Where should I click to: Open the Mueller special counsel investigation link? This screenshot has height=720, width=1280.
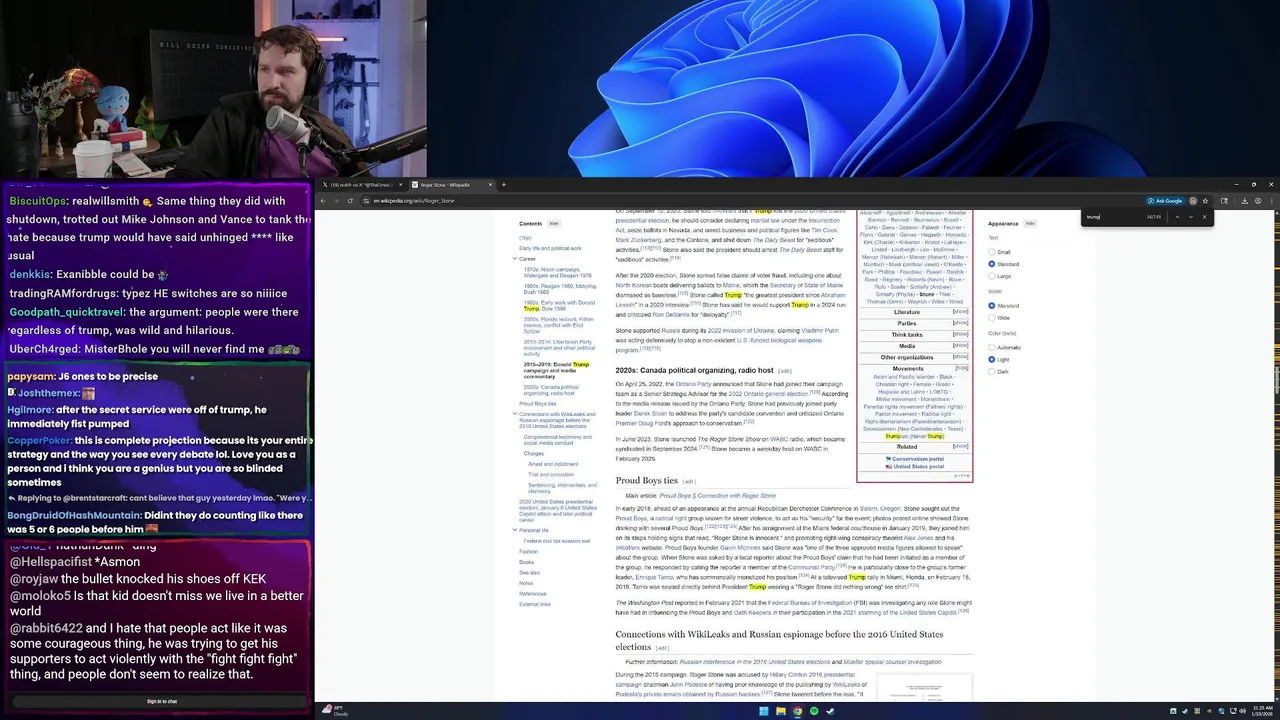pyautogui.click(x=892, y=662)
